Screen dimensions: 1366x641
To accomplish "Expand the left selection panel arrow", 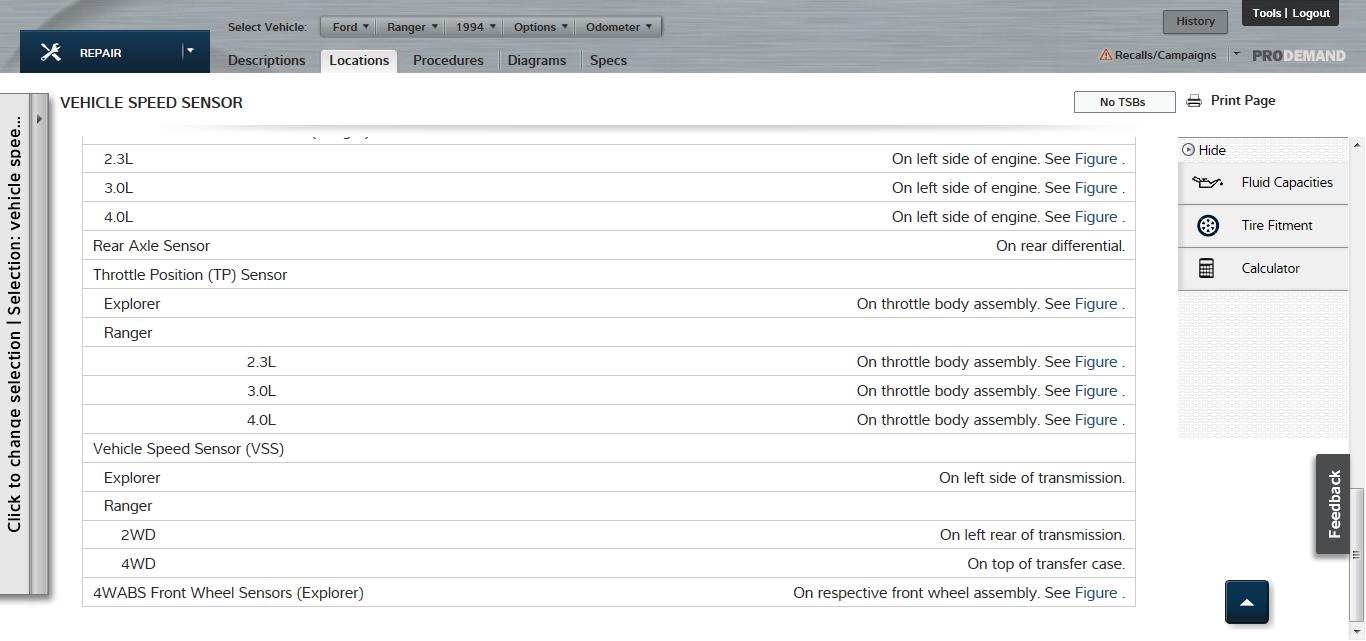I will pos(39,119).
